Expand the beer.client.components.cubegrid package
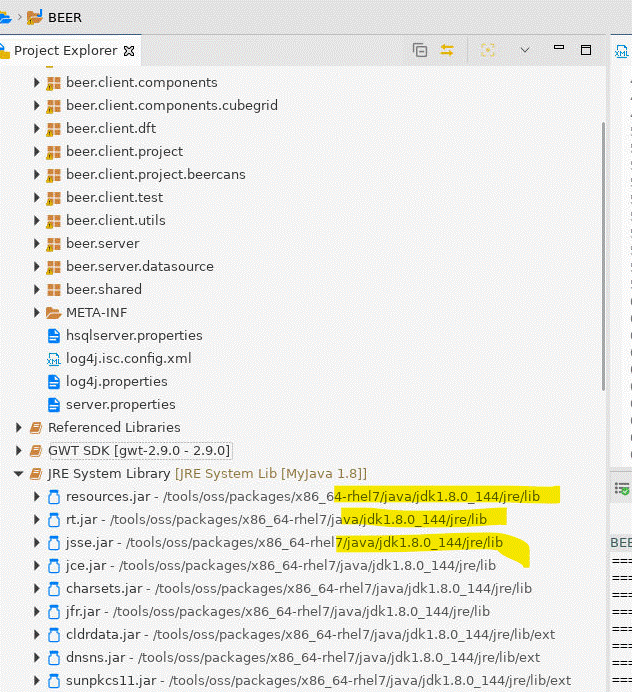This screenshot has width=632, height=692. tap(37, 105)
